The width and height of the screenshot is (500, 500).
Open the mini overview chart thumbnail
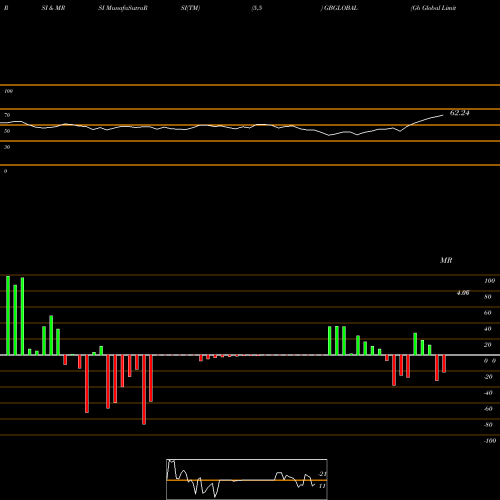[x=247, y=479]
